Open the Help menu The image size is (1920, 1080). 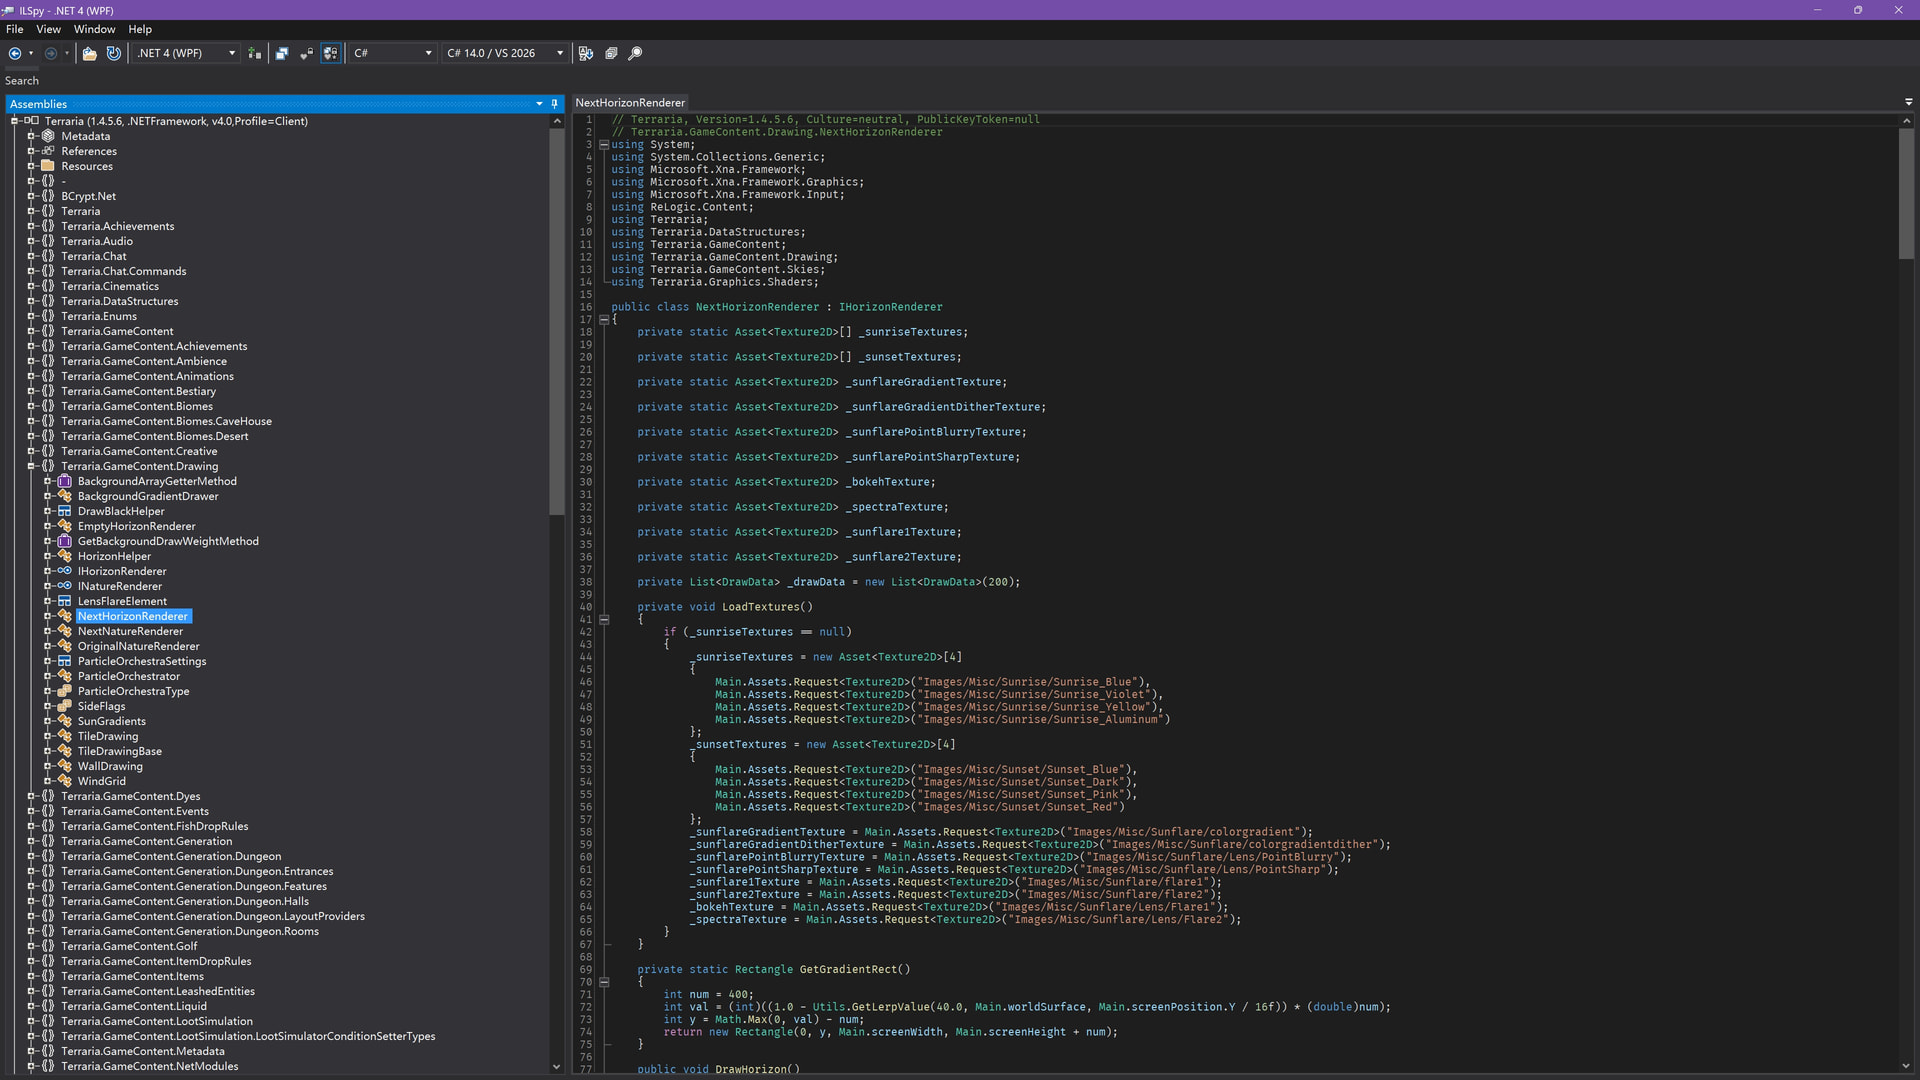point(140,29)
